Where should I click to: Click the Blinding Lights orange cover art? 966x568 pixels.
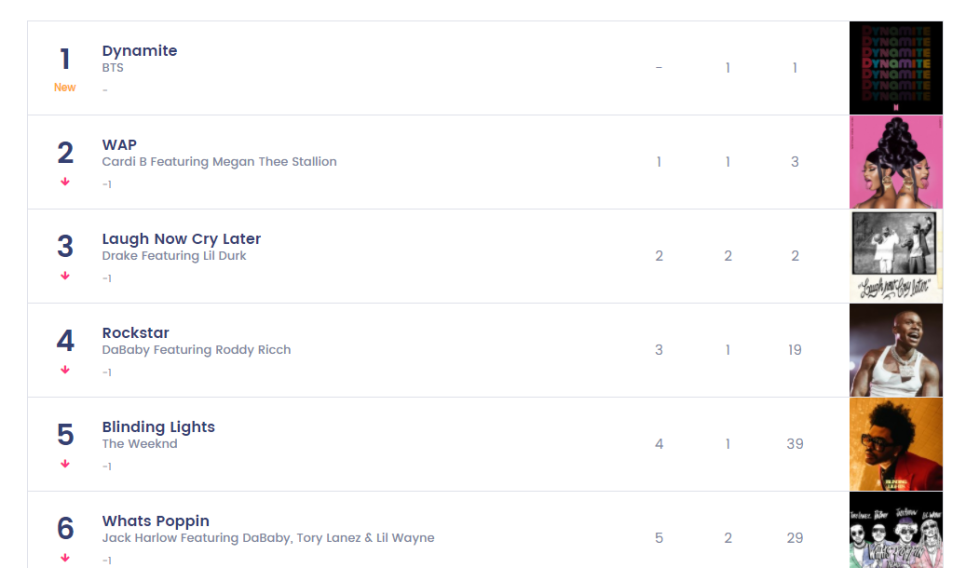(896, 444)
